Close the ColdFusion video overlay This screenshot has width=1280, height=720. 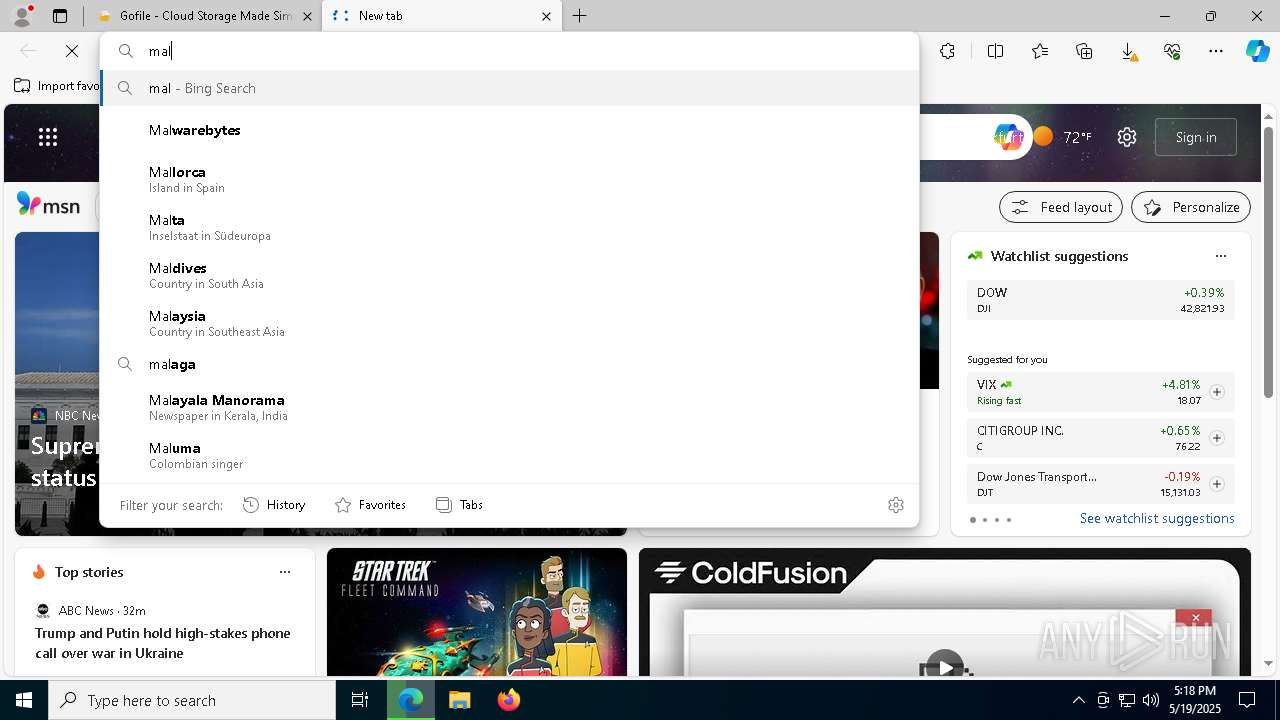coord(1195,618)
